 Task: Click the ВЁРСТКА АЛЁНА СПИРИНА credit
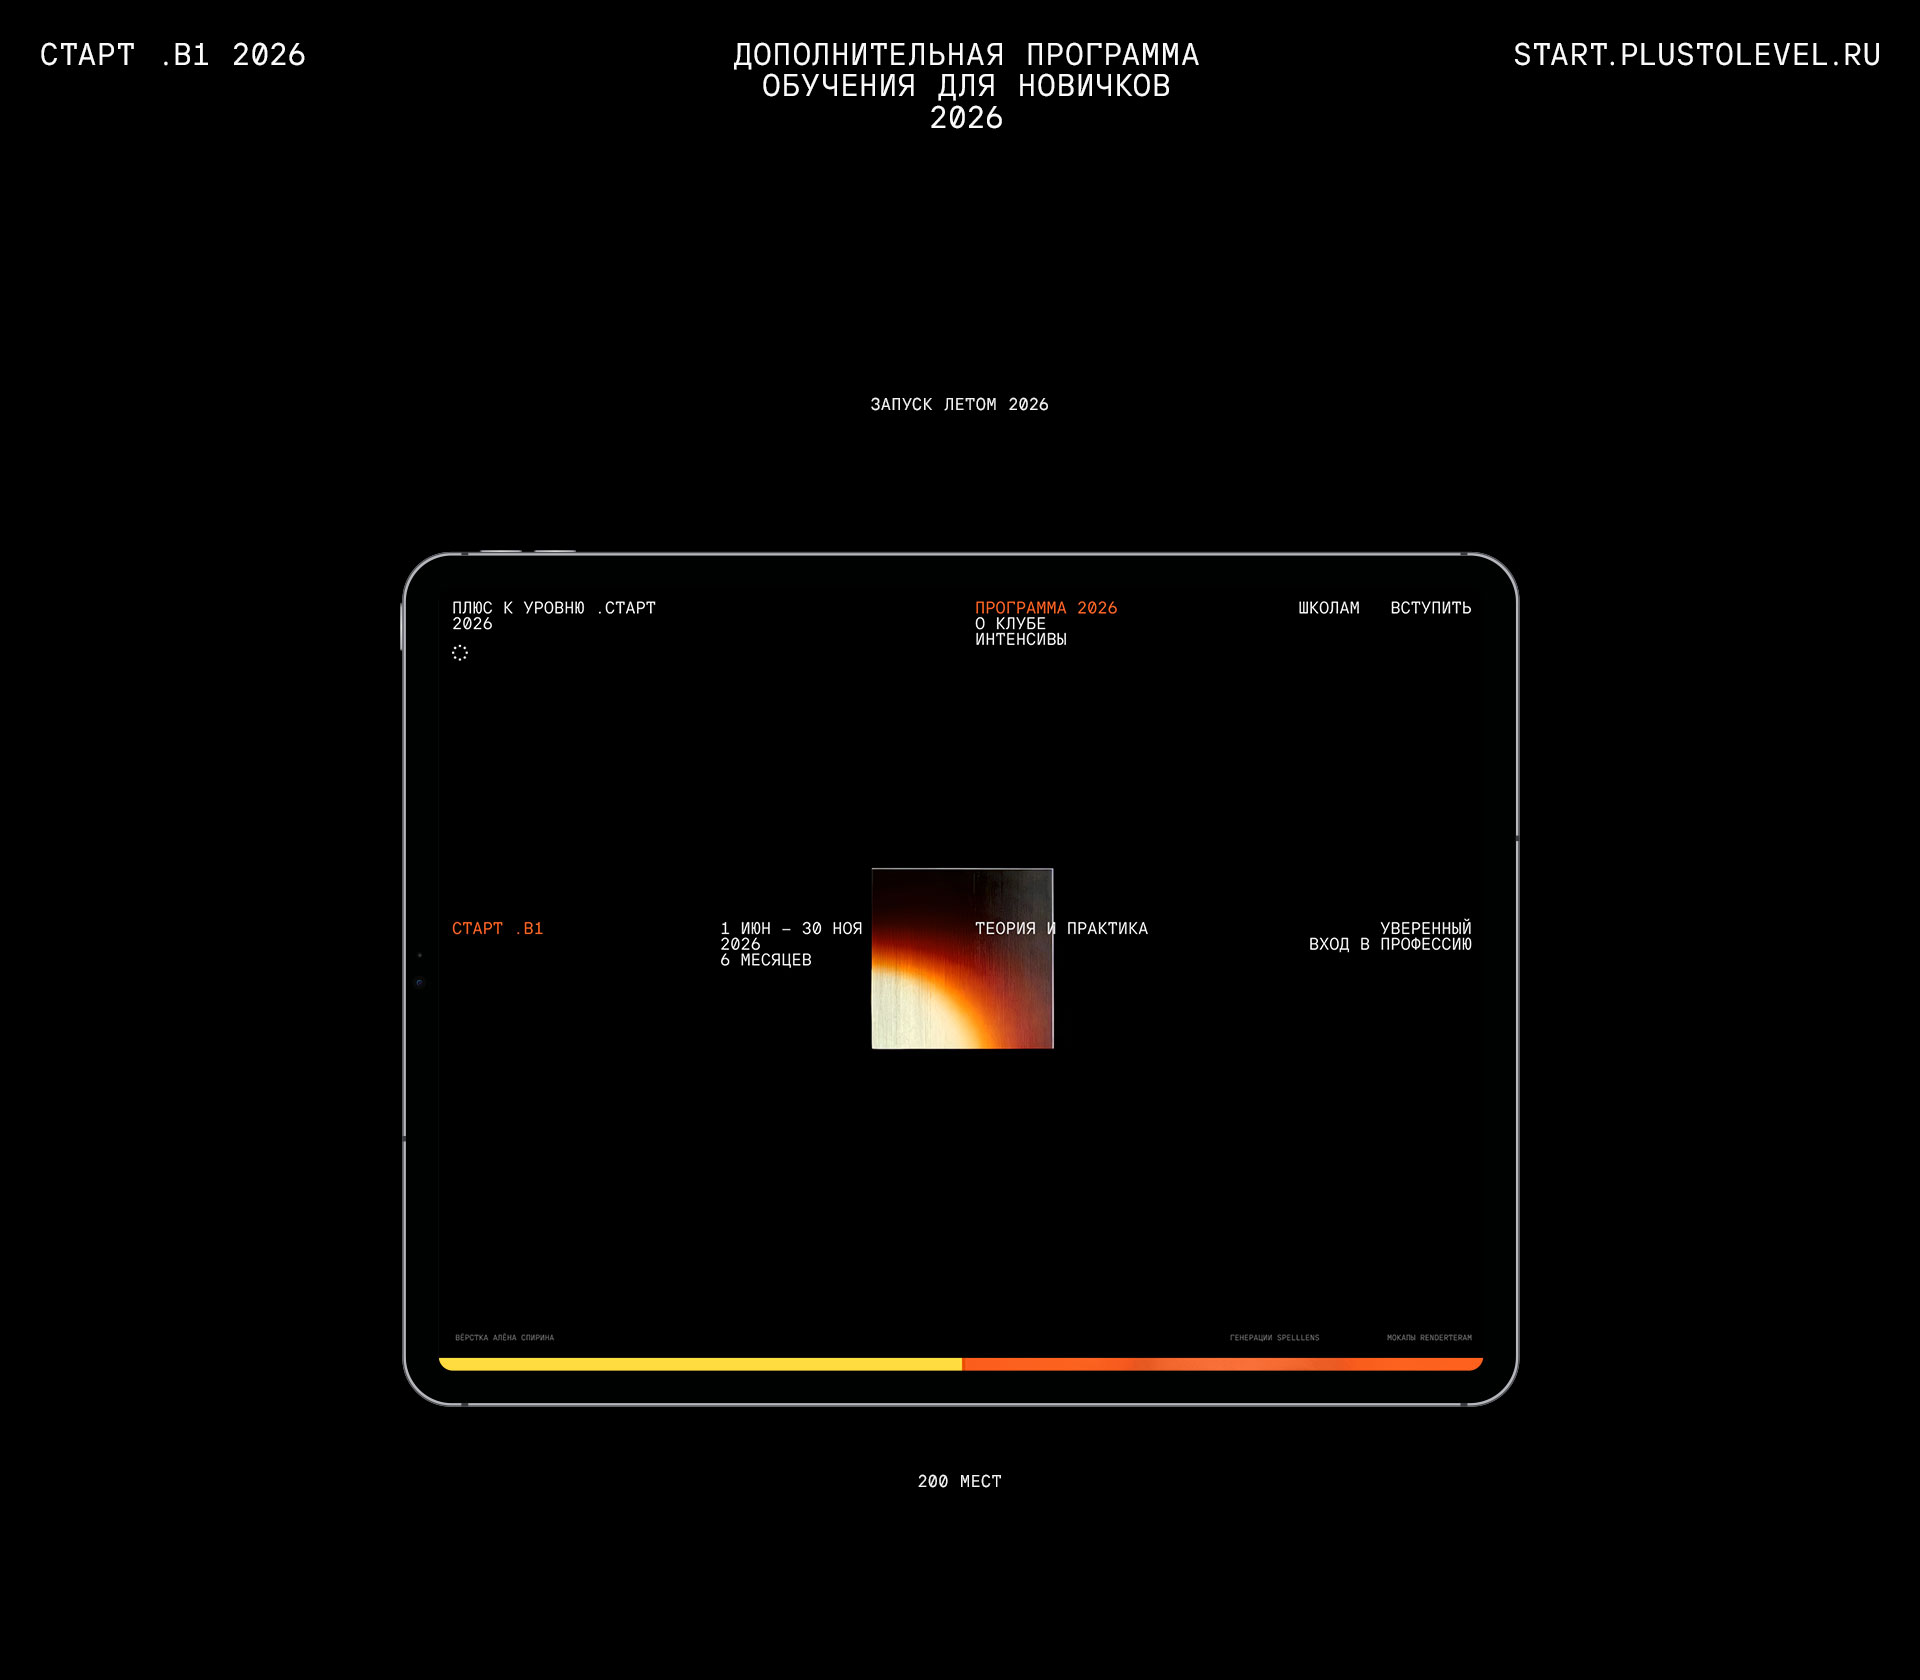(504, 1338)
